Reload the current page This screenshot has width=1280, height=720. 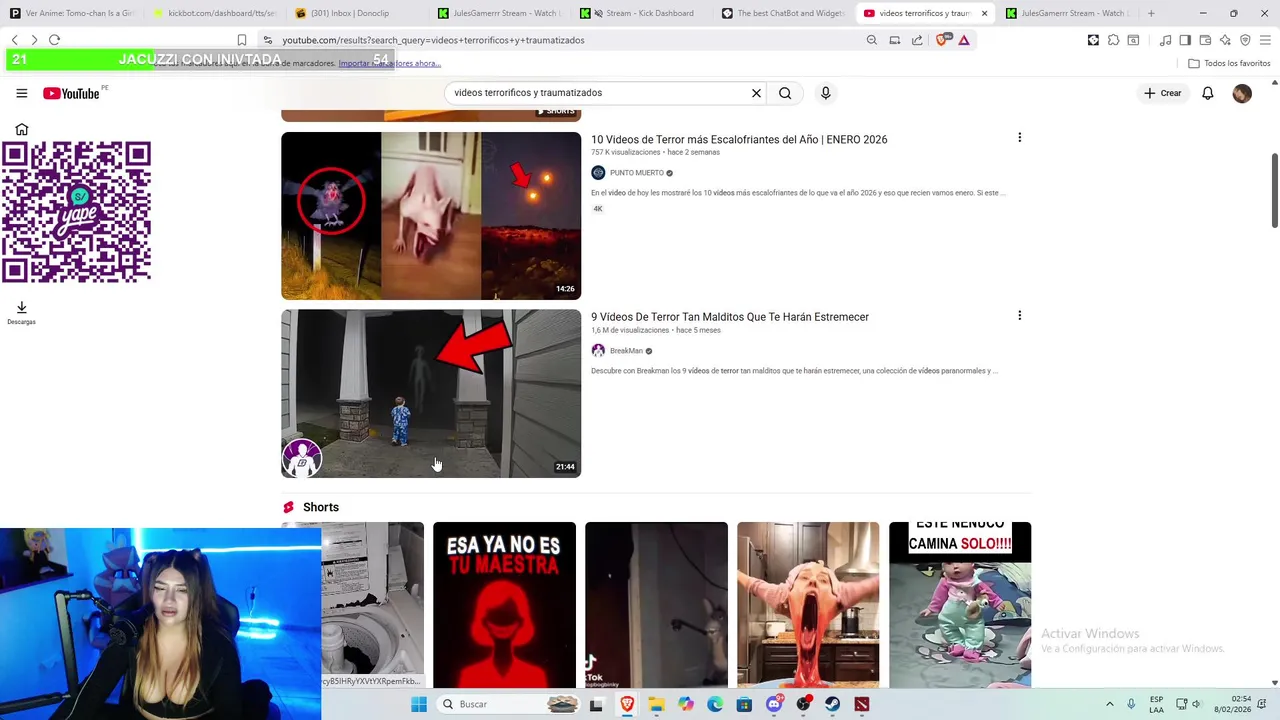click(54, 40)
